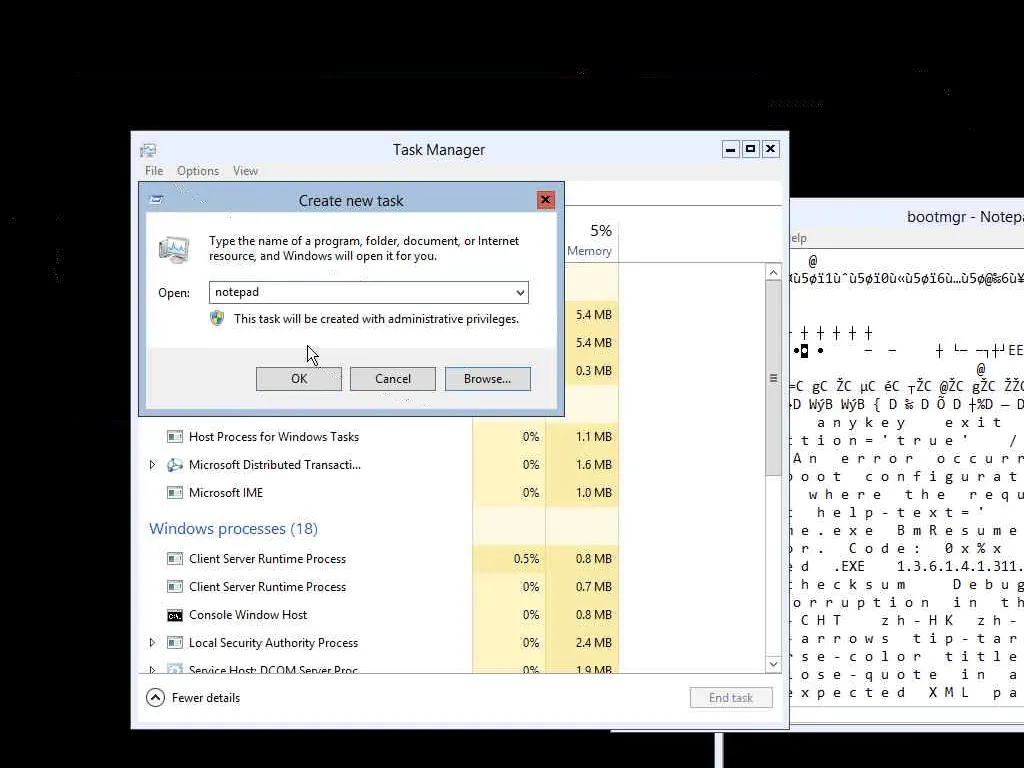The width and height of the screenshot is (1024, 768).
Task: Select the Console Window Host row text
Action: tap(248, 615)
